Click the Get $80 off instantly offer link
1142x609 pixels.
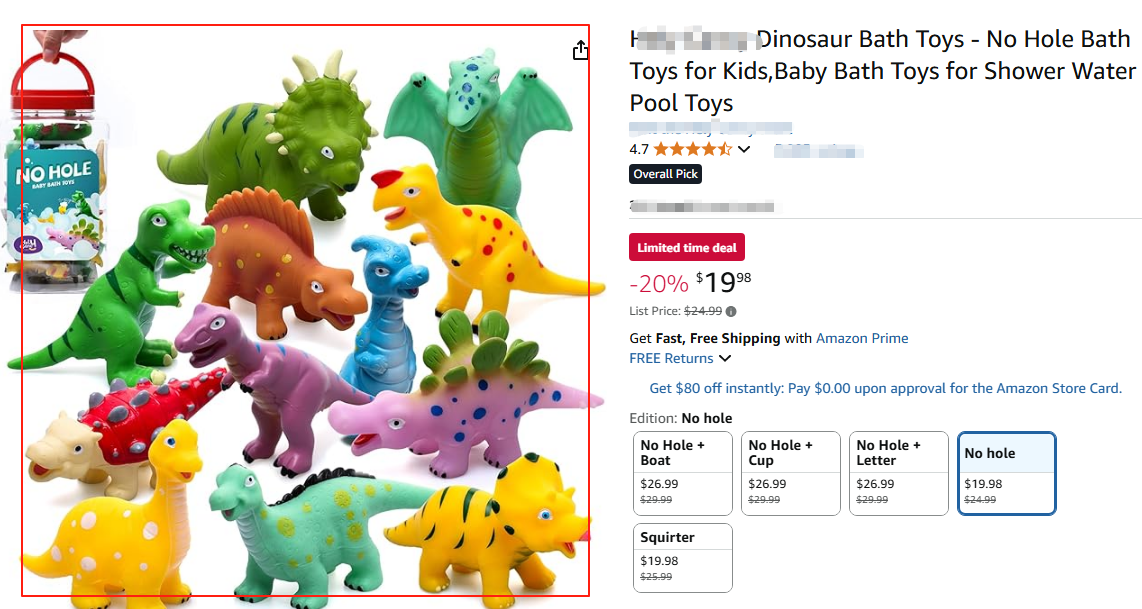tap(885, 388)
